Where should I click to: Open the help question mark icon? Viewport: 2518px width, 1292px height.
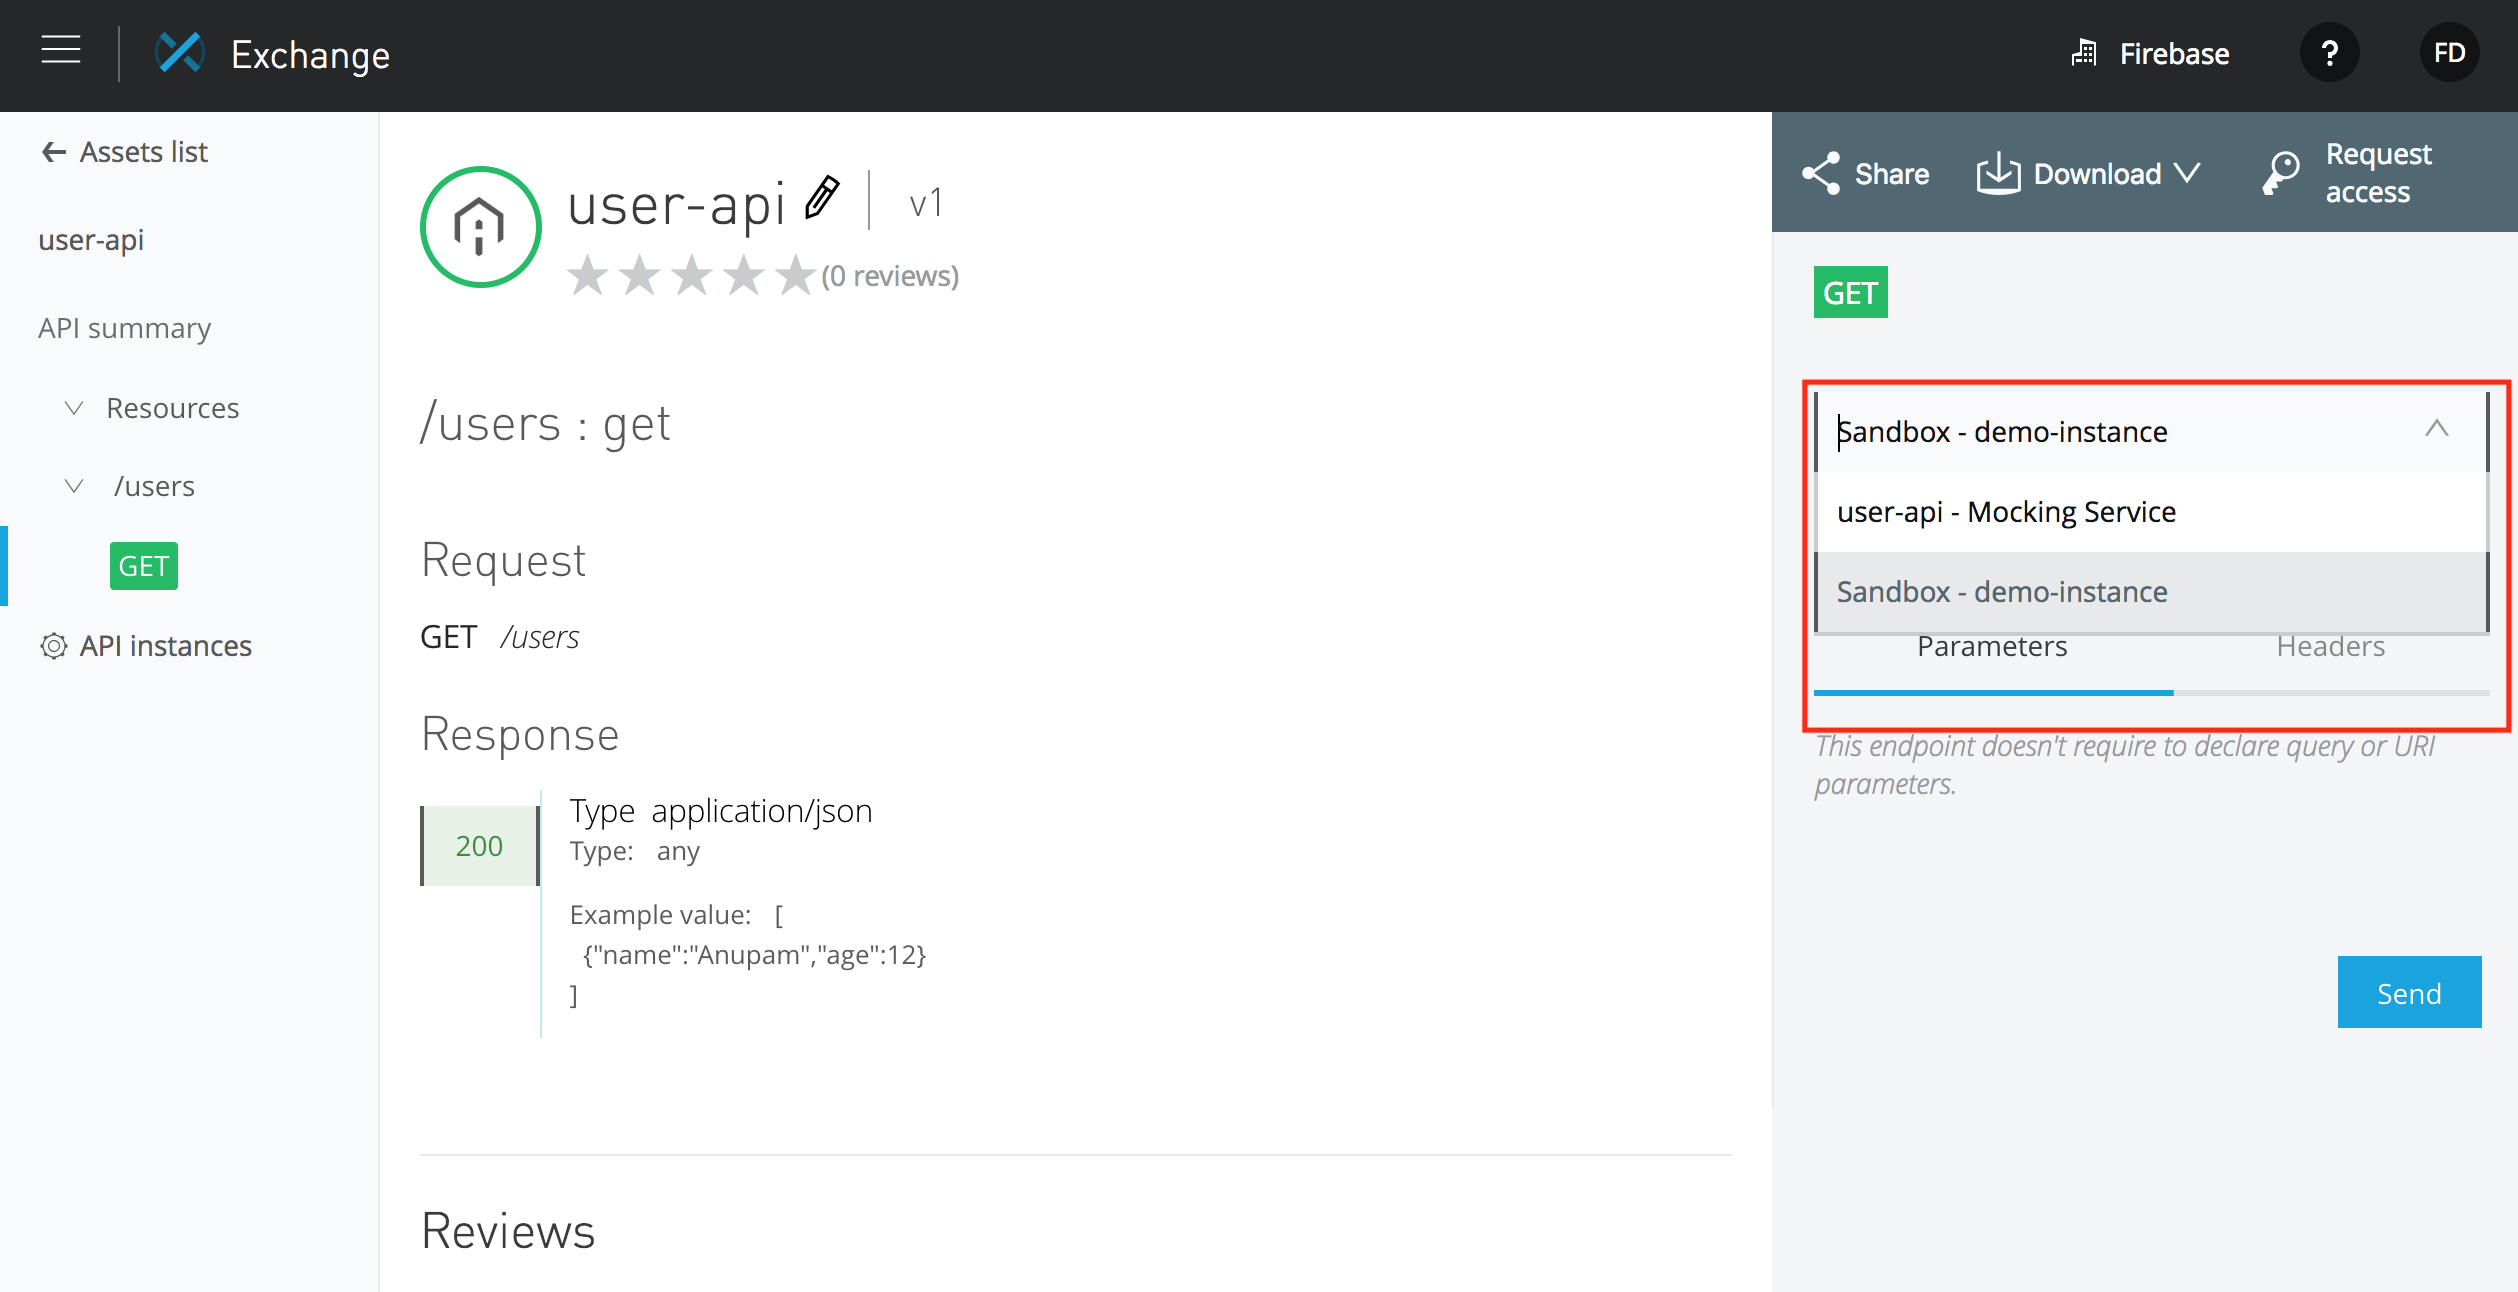2329,53
